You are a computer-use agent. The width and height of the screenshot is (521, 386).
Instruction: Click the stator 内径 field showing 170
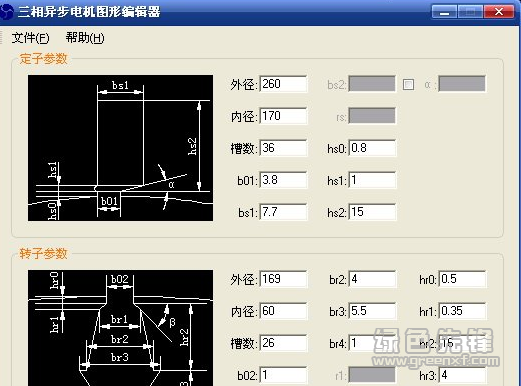click(283, 116)
